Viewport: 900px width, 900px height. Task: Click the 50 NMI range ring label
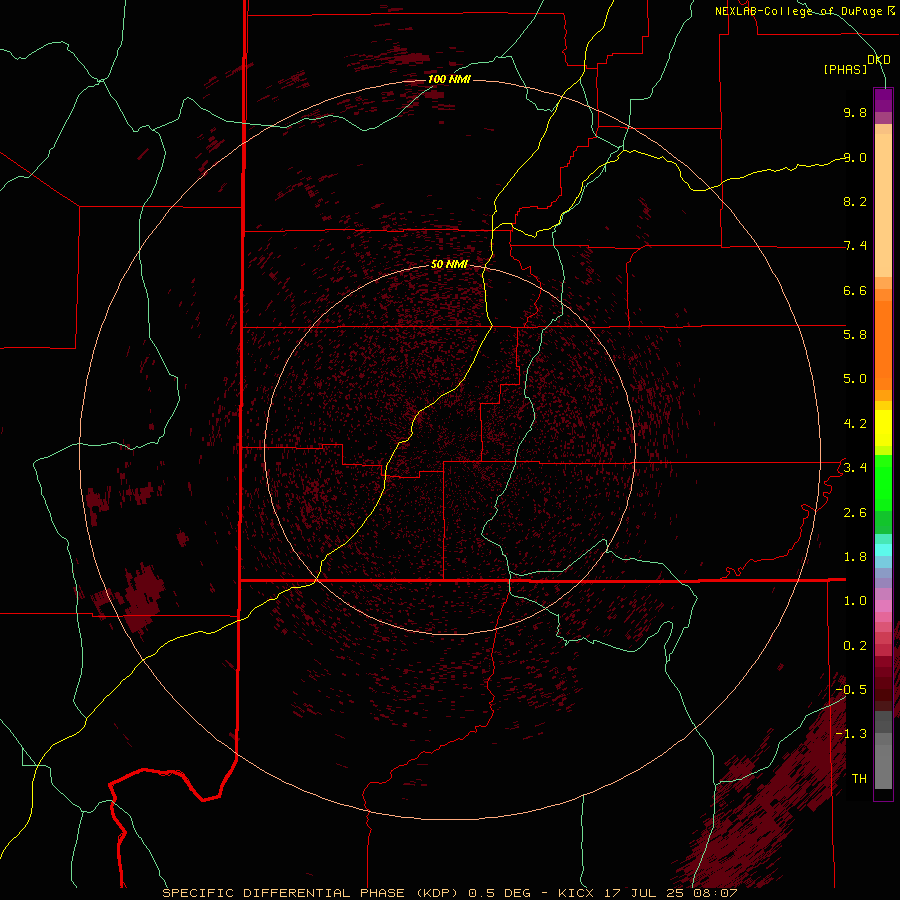[x=449, y=264]
